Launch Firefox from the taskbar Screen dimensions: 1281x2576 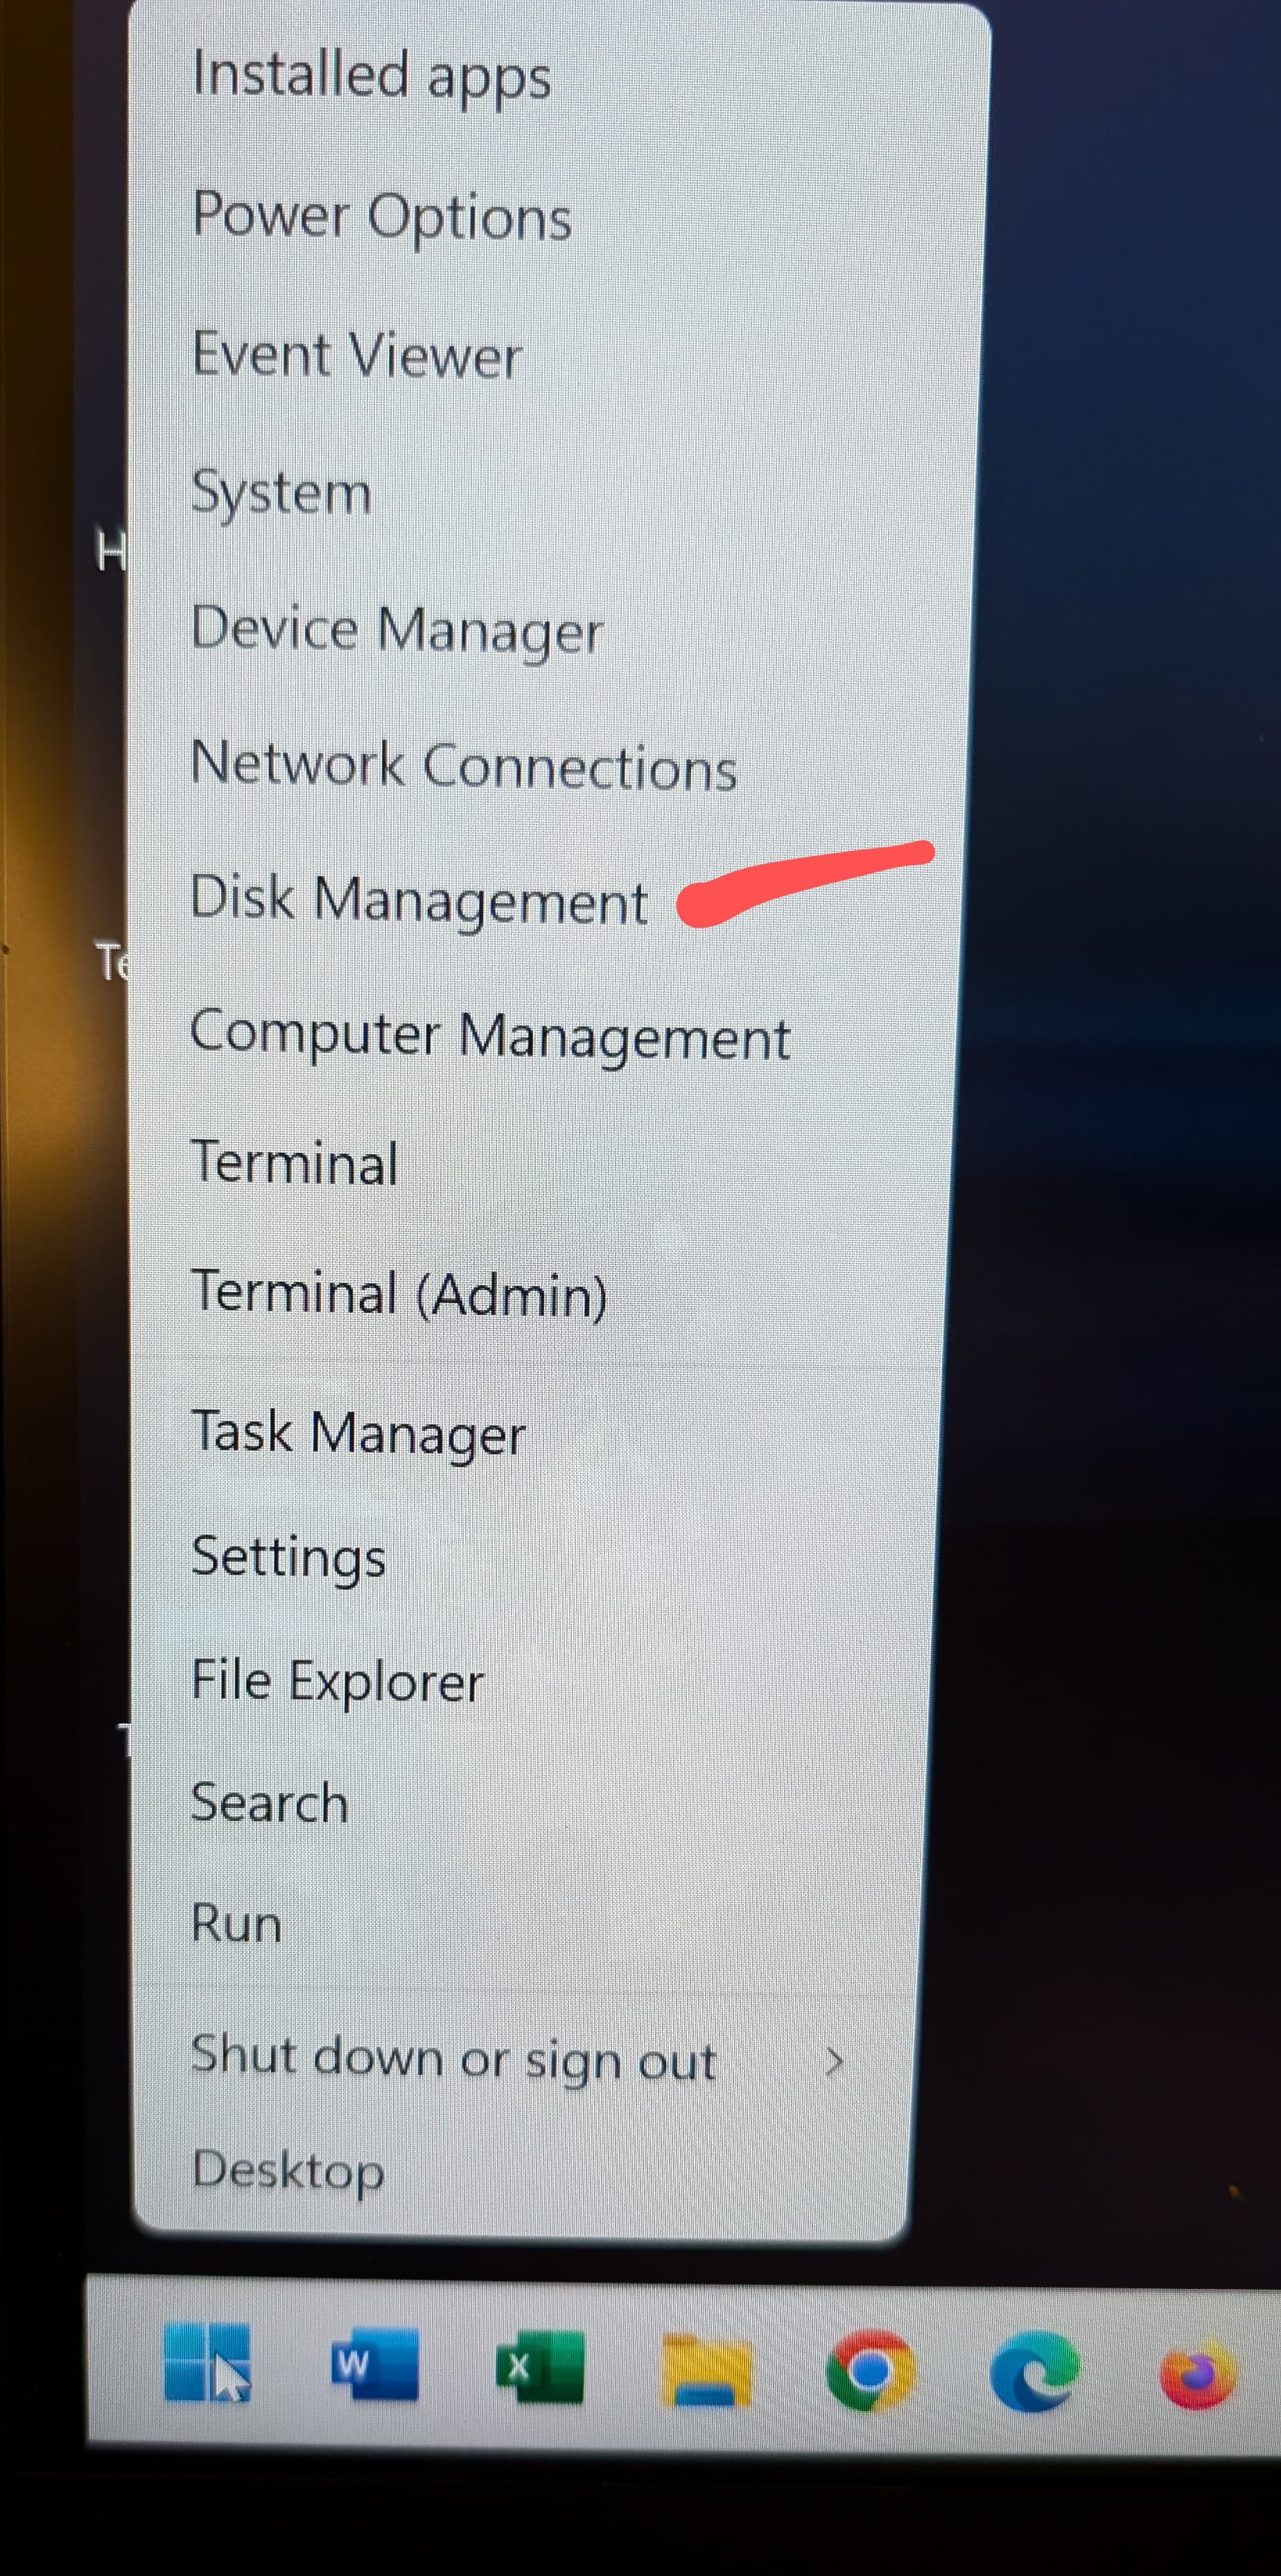pos(1198,2375)
